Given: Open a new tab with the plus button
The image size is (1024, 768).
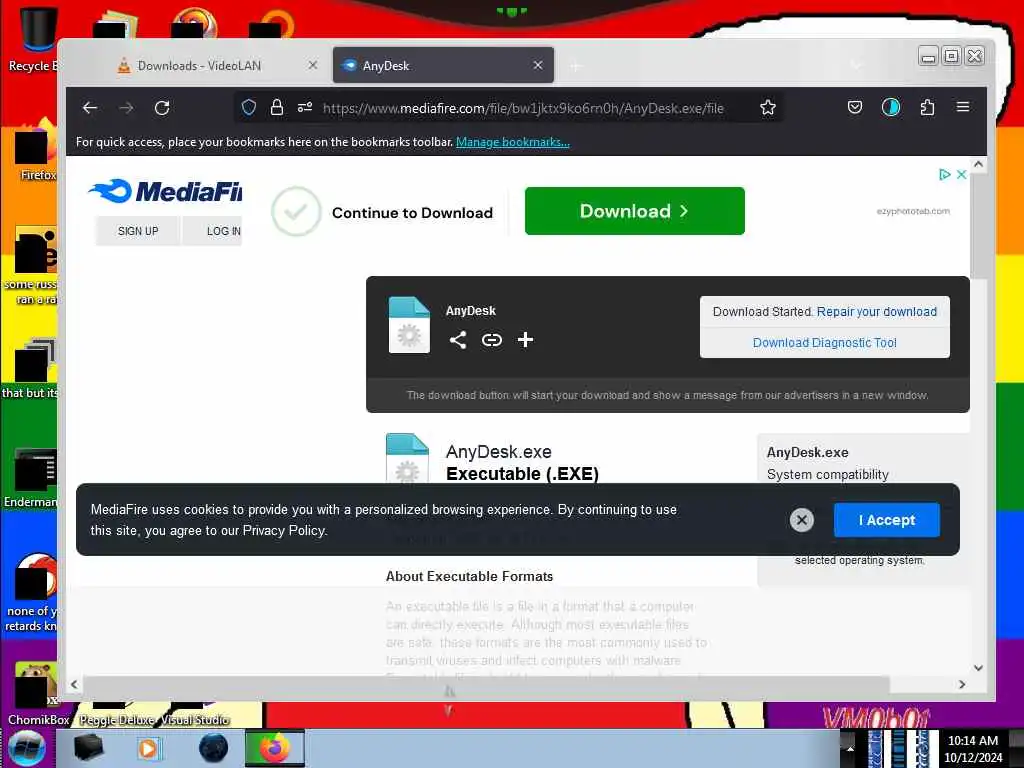Looking at the screenshot, I should tap(575, 66).
